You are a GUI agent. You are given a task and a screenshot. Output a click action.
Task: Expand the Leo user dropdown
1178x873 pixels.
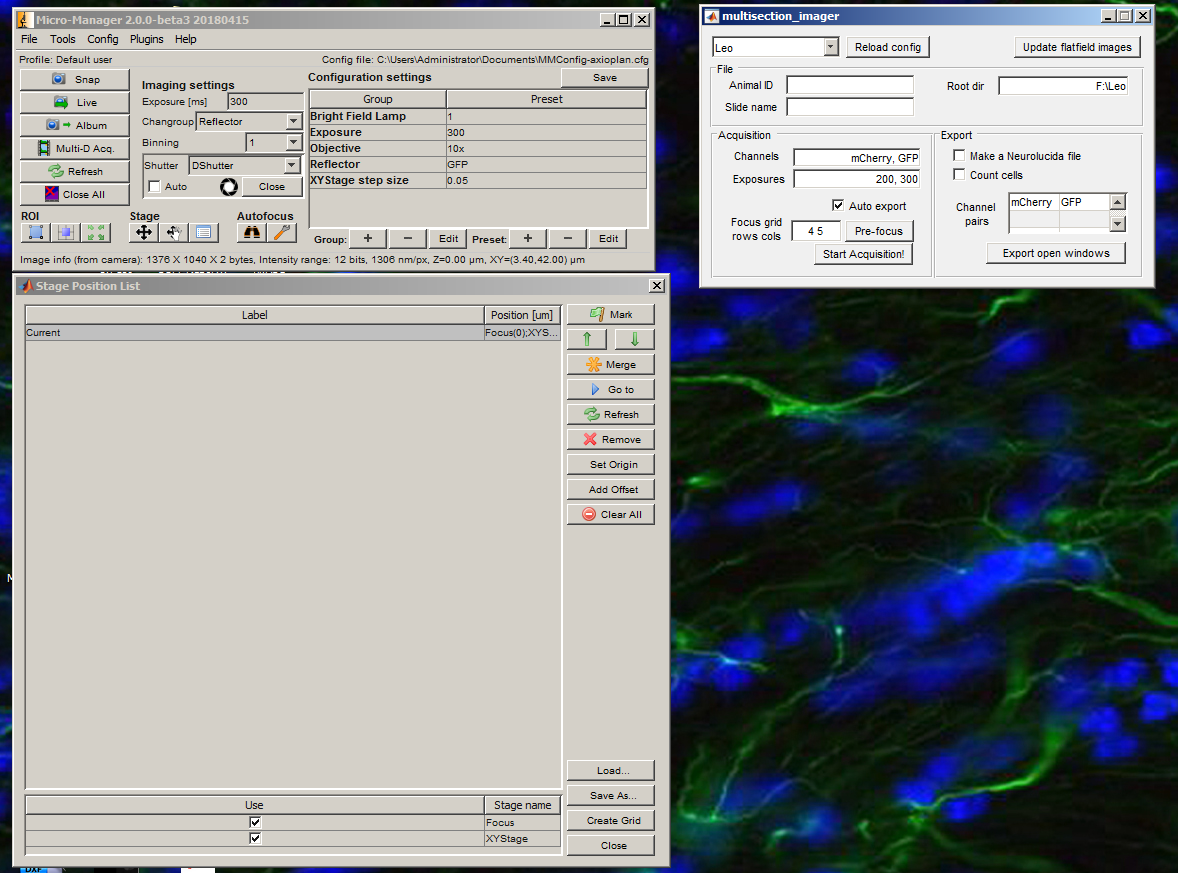click(x=831, y=47)
